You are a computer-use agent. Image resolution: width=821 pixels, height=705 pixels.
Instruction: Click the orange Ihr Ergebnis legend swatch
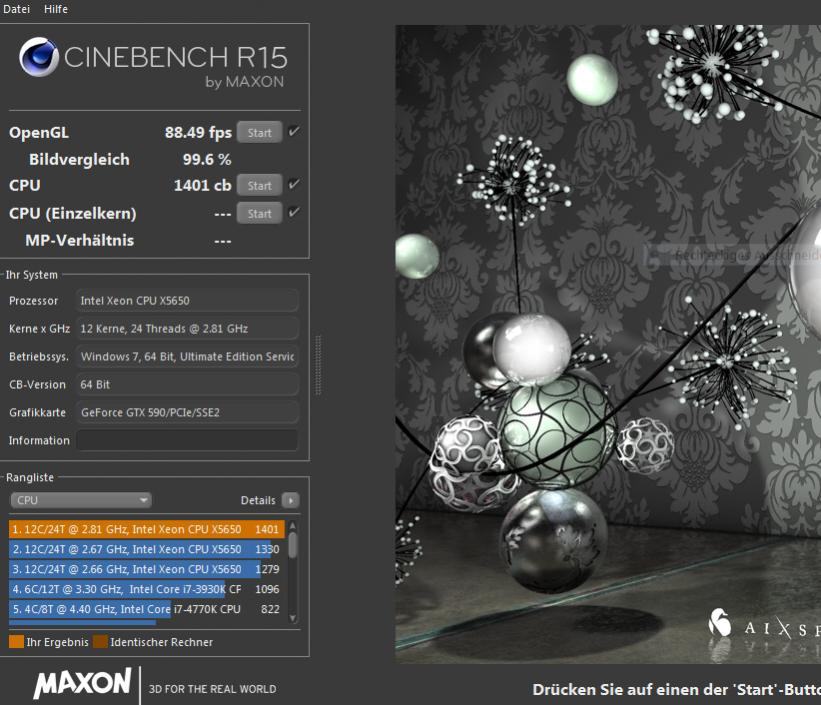click(x=16, y=642)
